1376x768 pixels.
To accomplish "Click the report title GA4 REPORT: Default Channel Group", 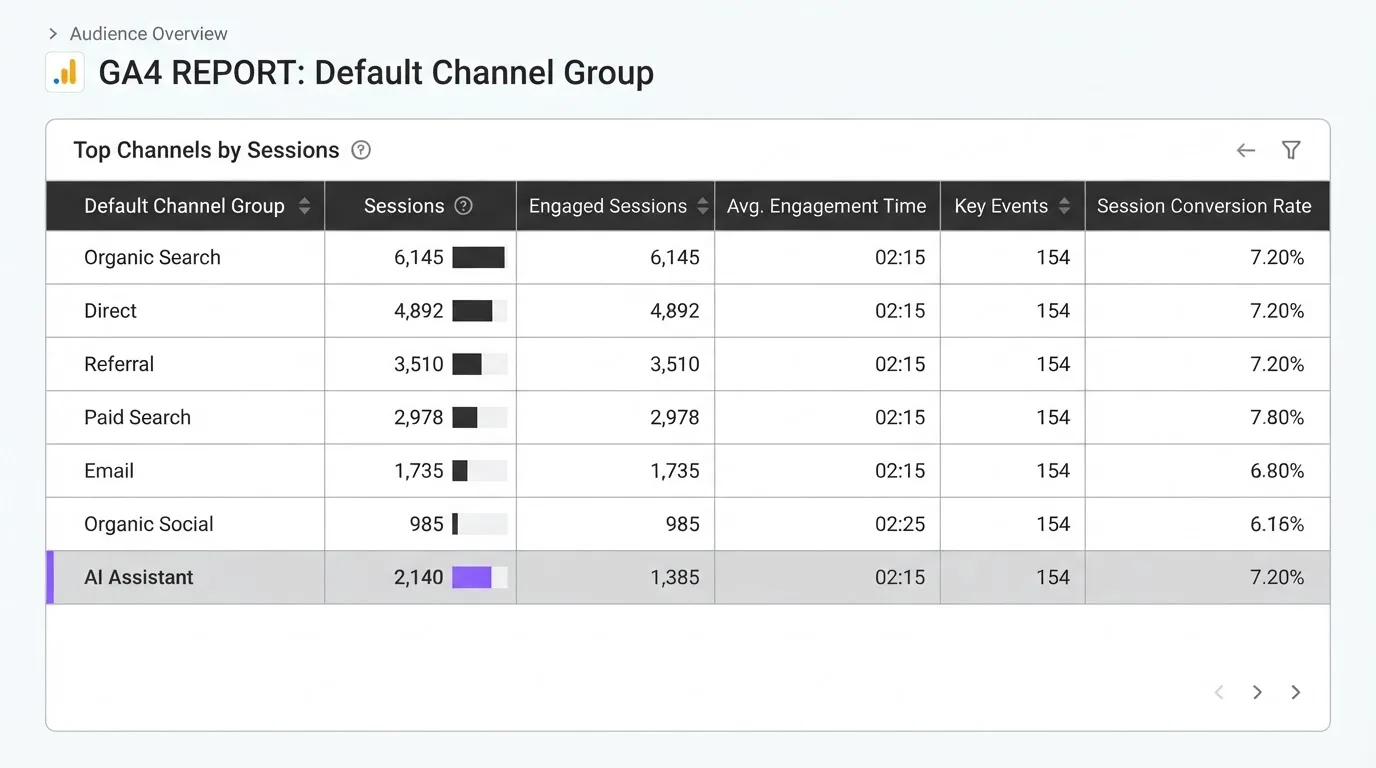I will (x=376, y=73).
